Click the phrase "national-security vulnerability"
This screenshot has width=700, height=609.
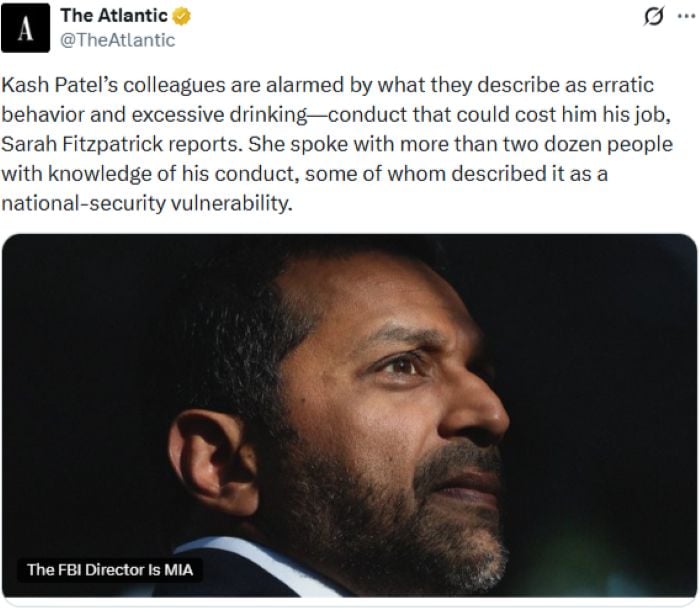pos(148,203)
